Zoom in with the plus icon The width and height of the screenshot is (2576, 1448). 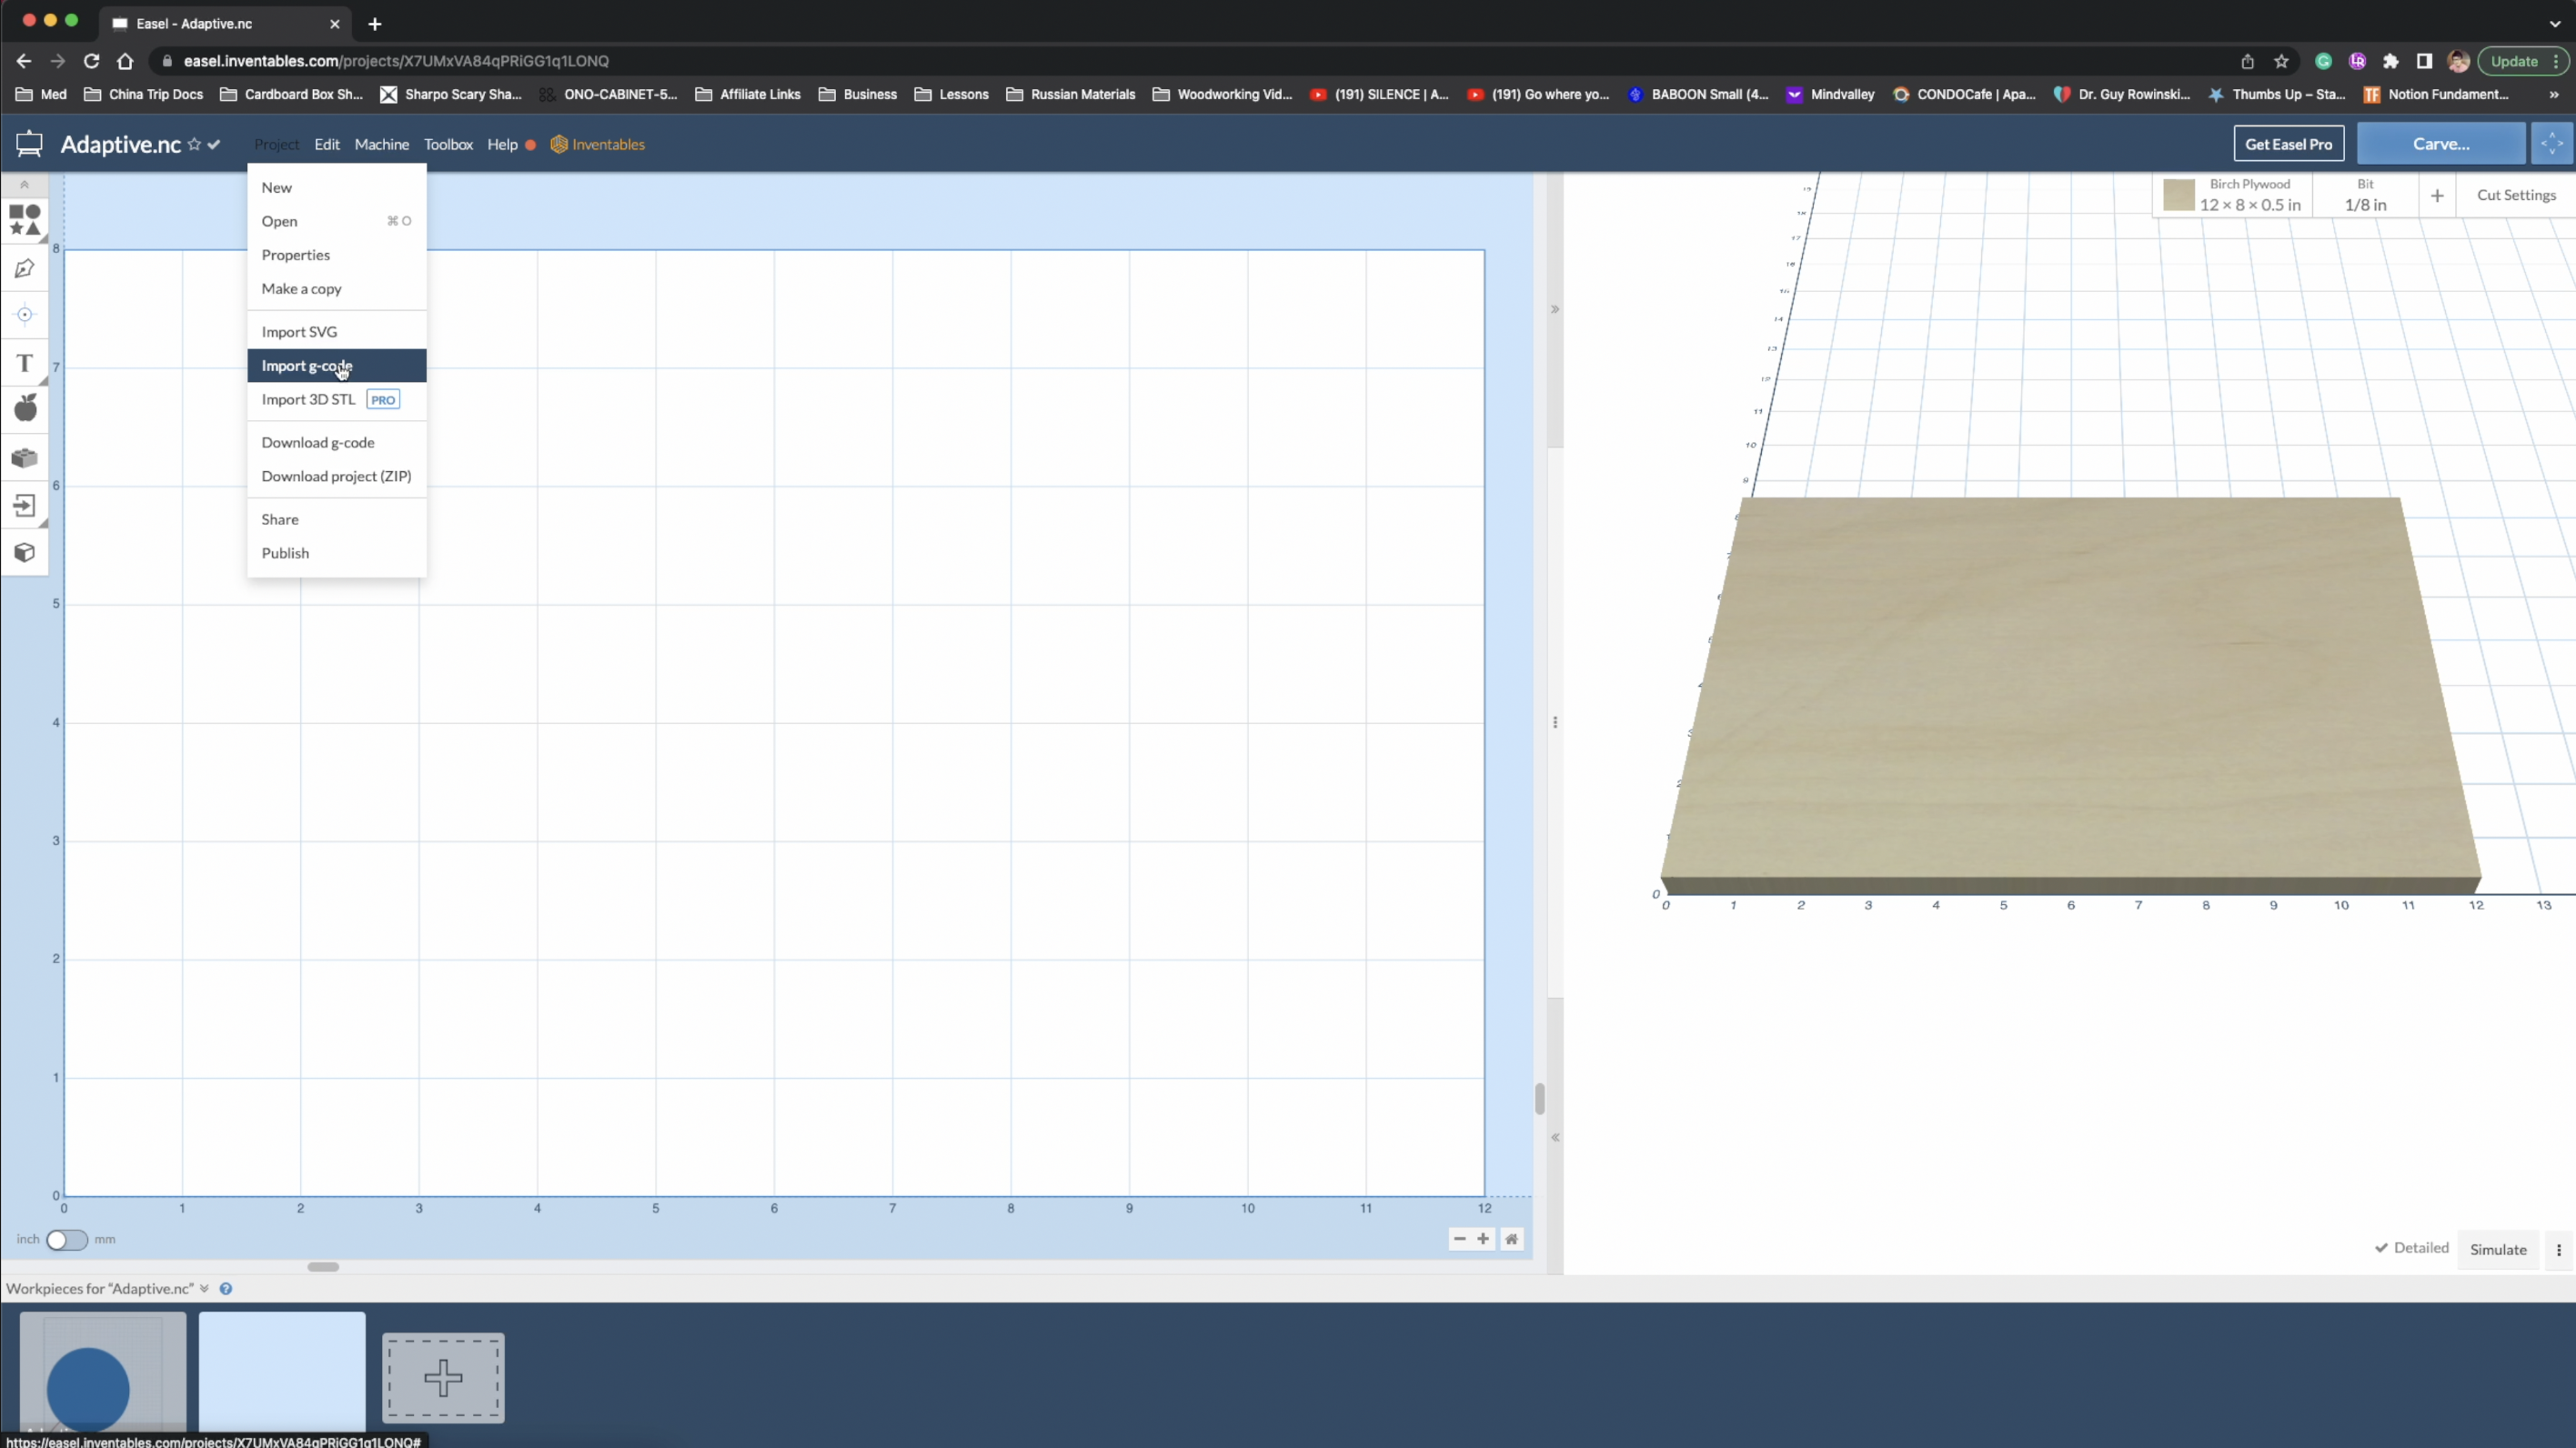1483,1239
